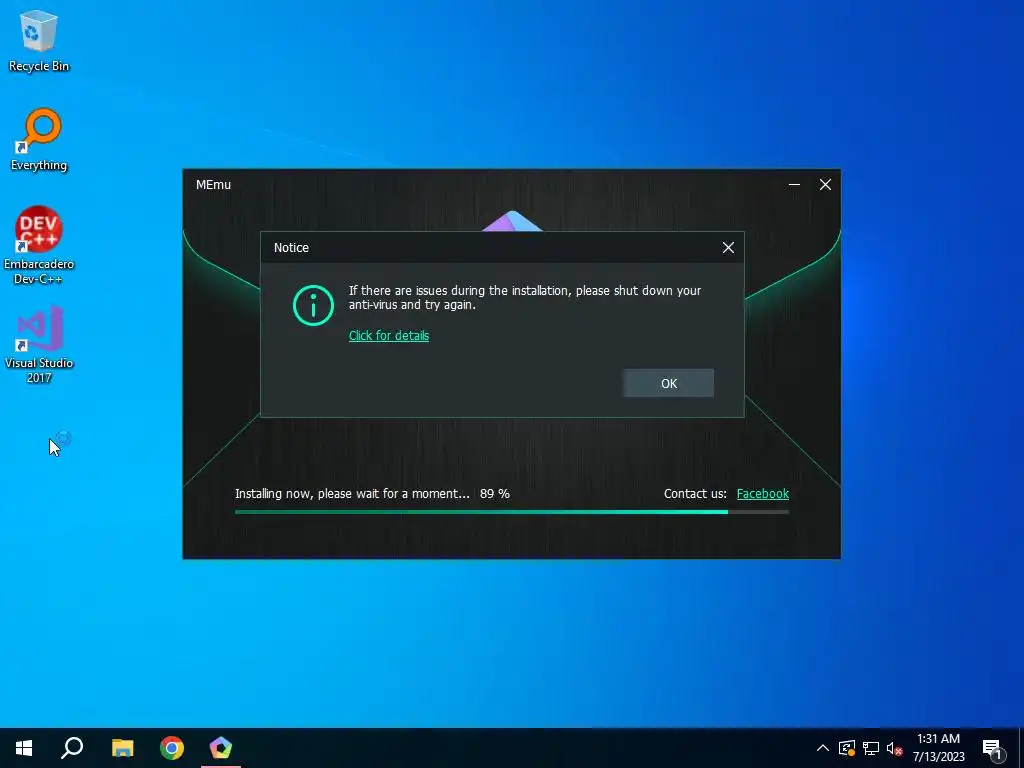Click the MEmu window title text

(214, 185)
